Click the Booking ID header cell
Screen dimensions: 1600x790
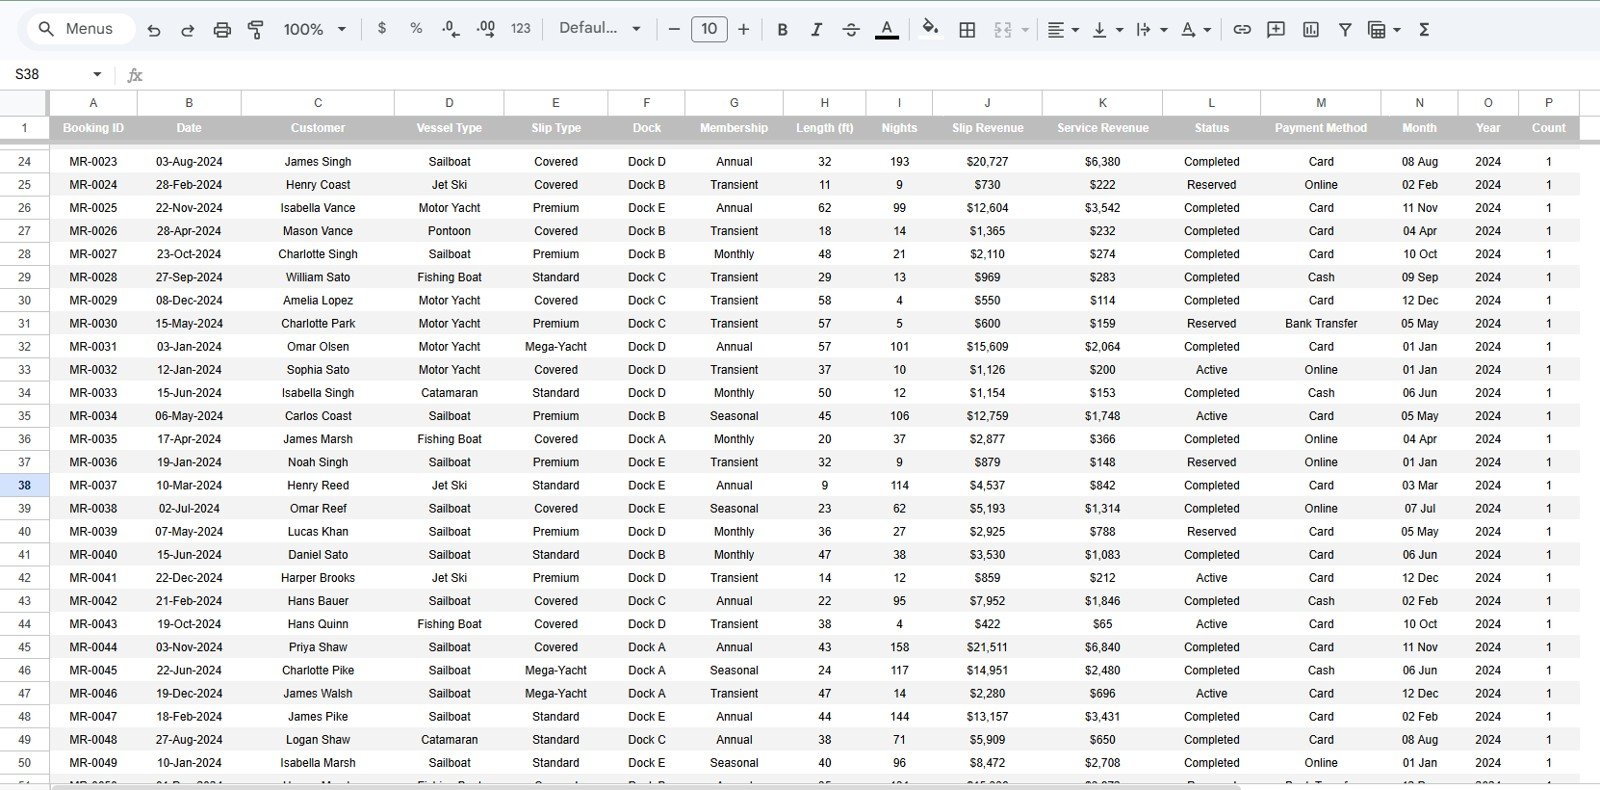(x=93, y=128)
